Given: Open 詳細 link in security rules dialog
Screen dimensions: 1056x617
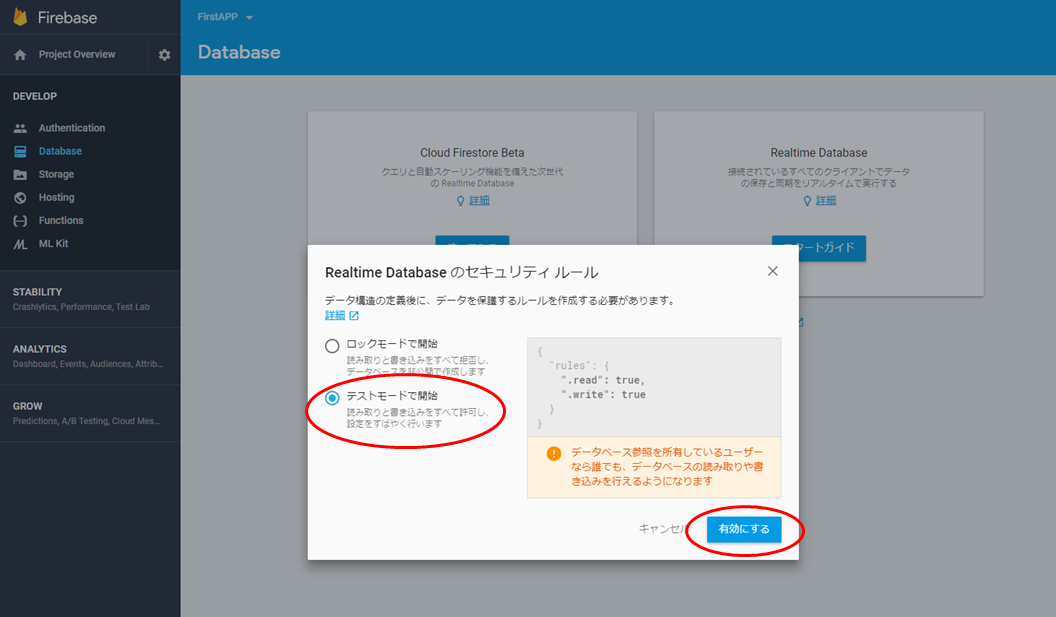Looking at the screenshot, I should pyautogui.click(x=335, y=315).
